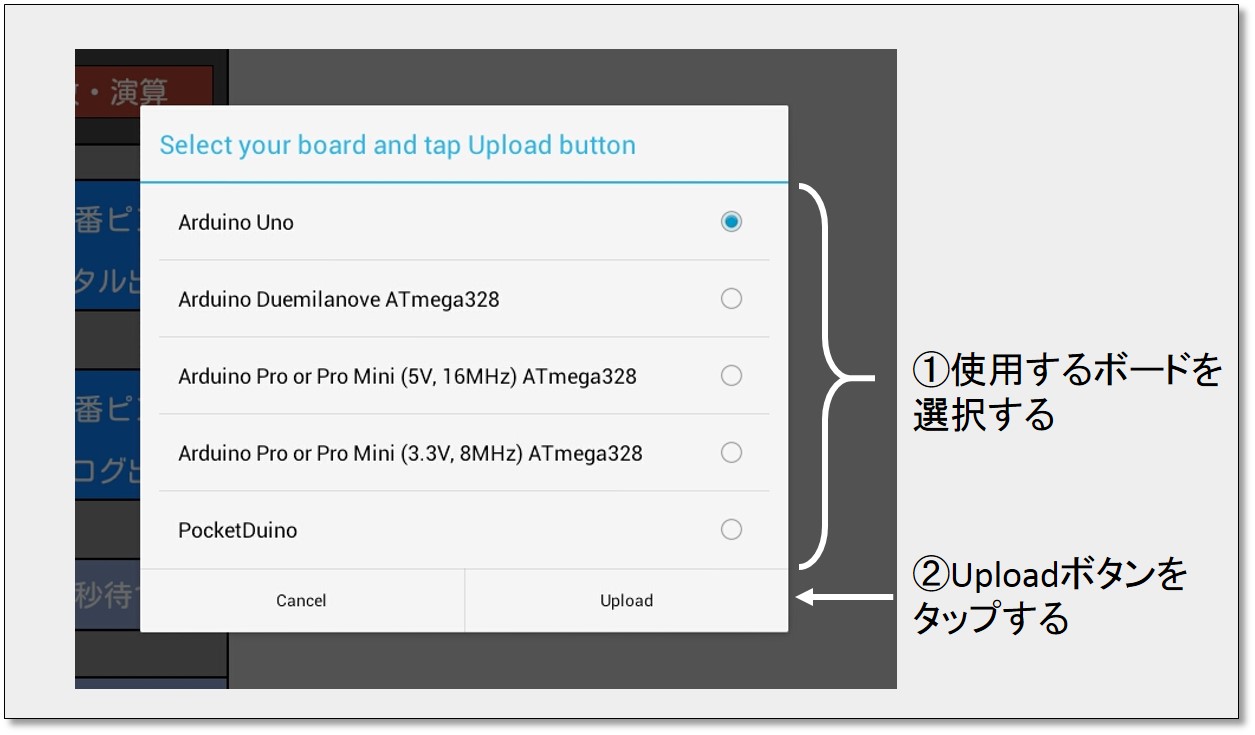The image size is (1255, 735).
Task: Pick the PocketDuino radio button
Action: click(x=731, y=530)
